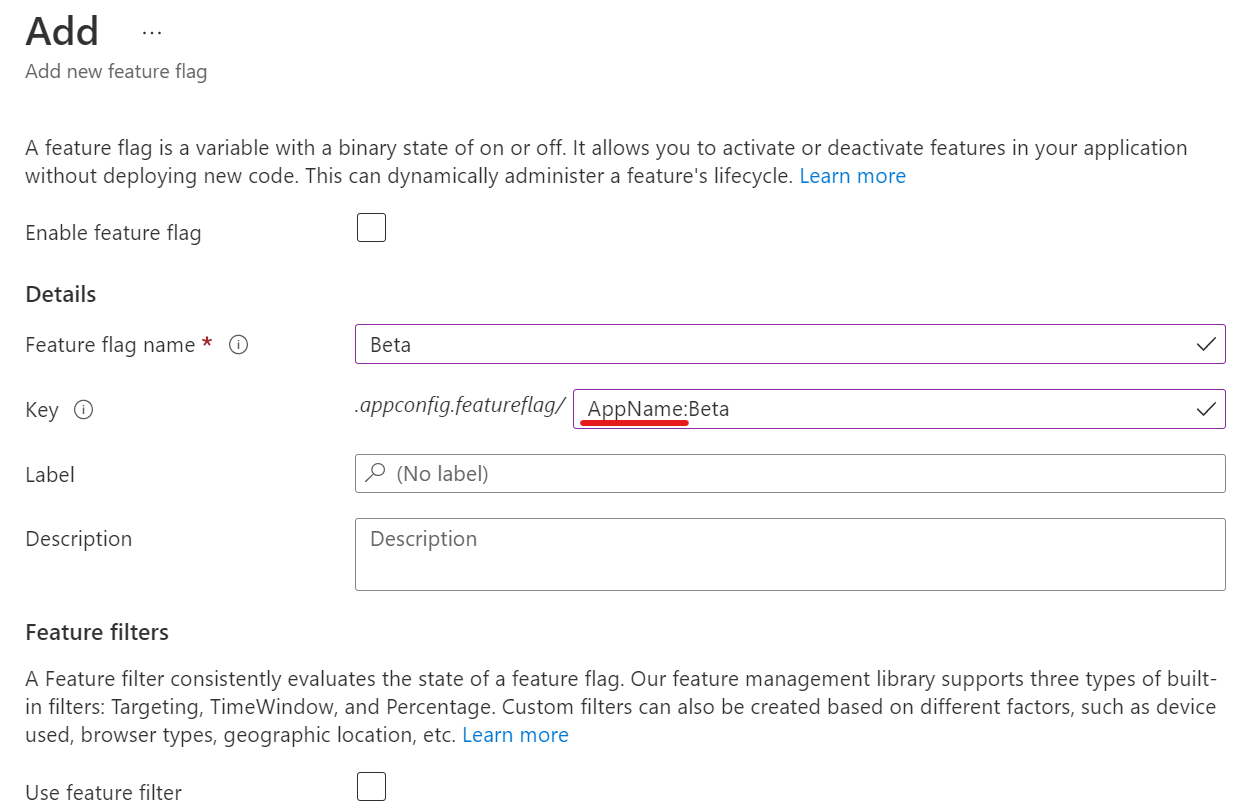Click the Add page title

[x=60, y=31]
